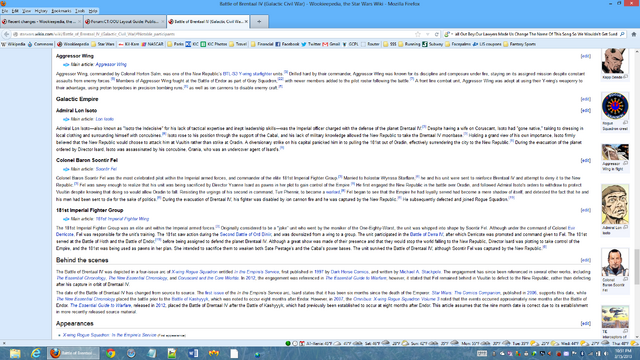
Task: Launch Google Chrome from the taskbar
Action: tap(111, 353)
